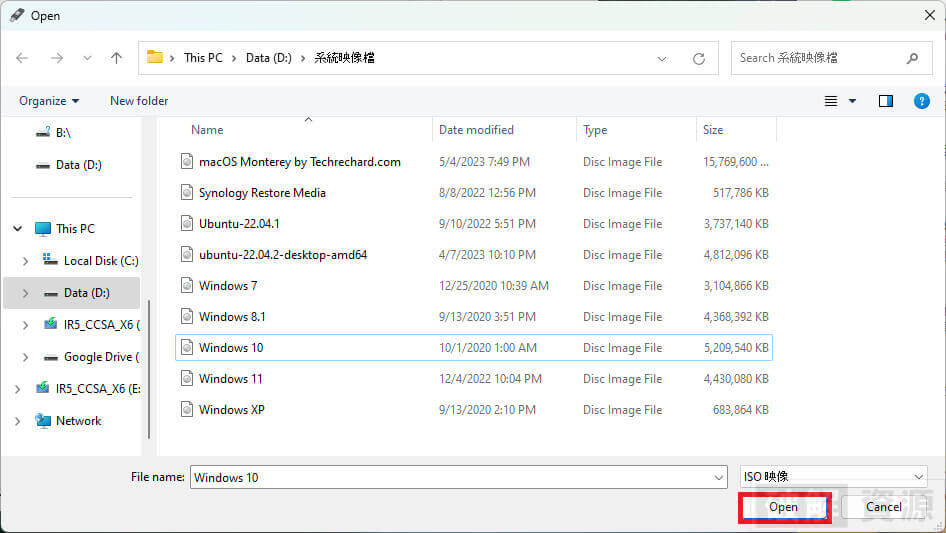Open the blue Help question mark
Image resolution: width=946 pixels, height=533 pixels.
click(921, 101)
